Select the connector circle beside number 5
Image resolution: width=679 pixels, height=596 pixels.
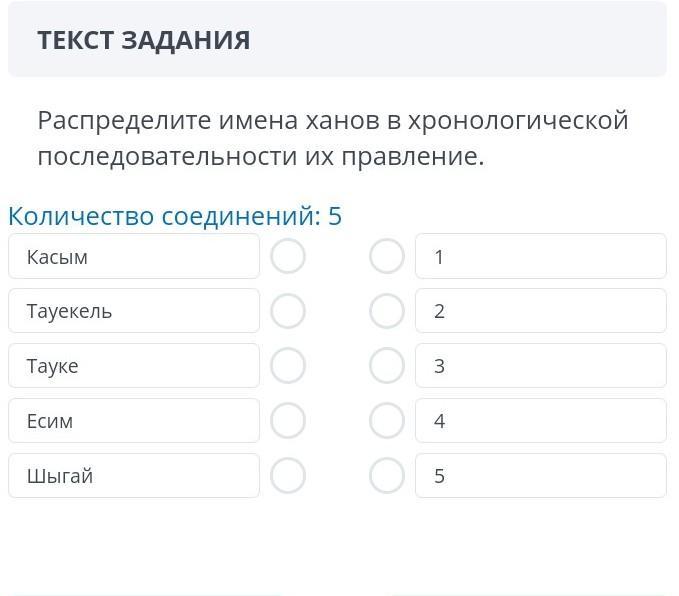(x=387, y=476)
